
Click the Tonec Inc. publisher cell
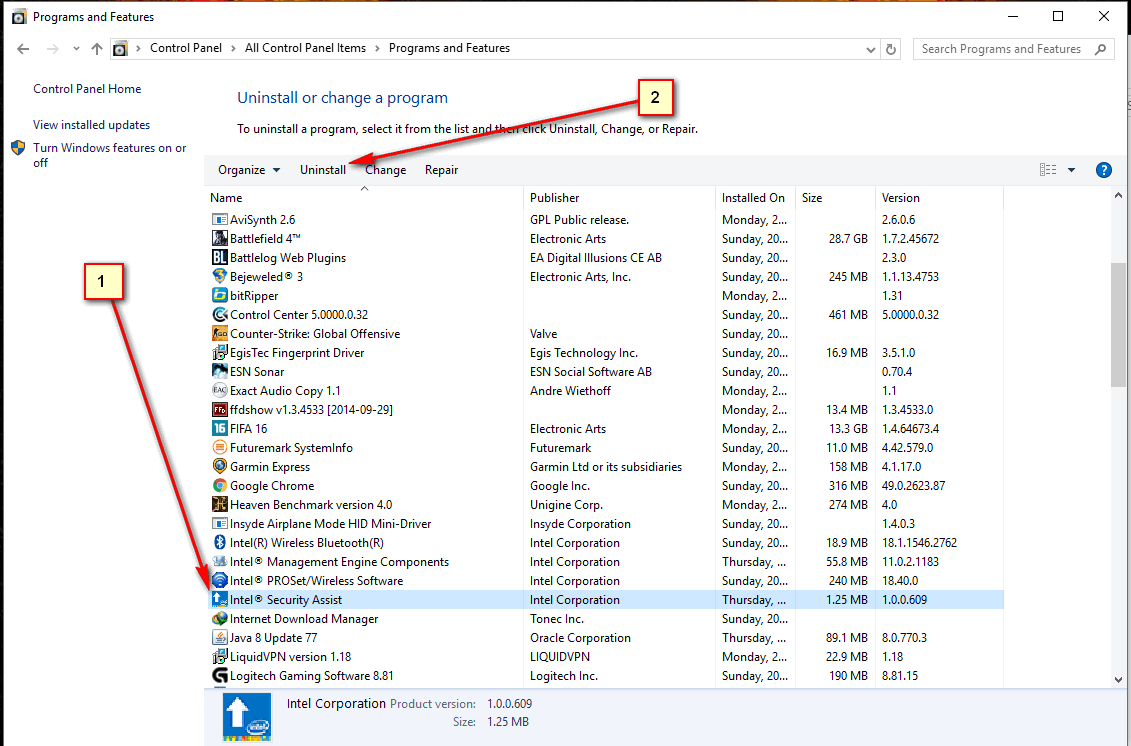[556, 619]
